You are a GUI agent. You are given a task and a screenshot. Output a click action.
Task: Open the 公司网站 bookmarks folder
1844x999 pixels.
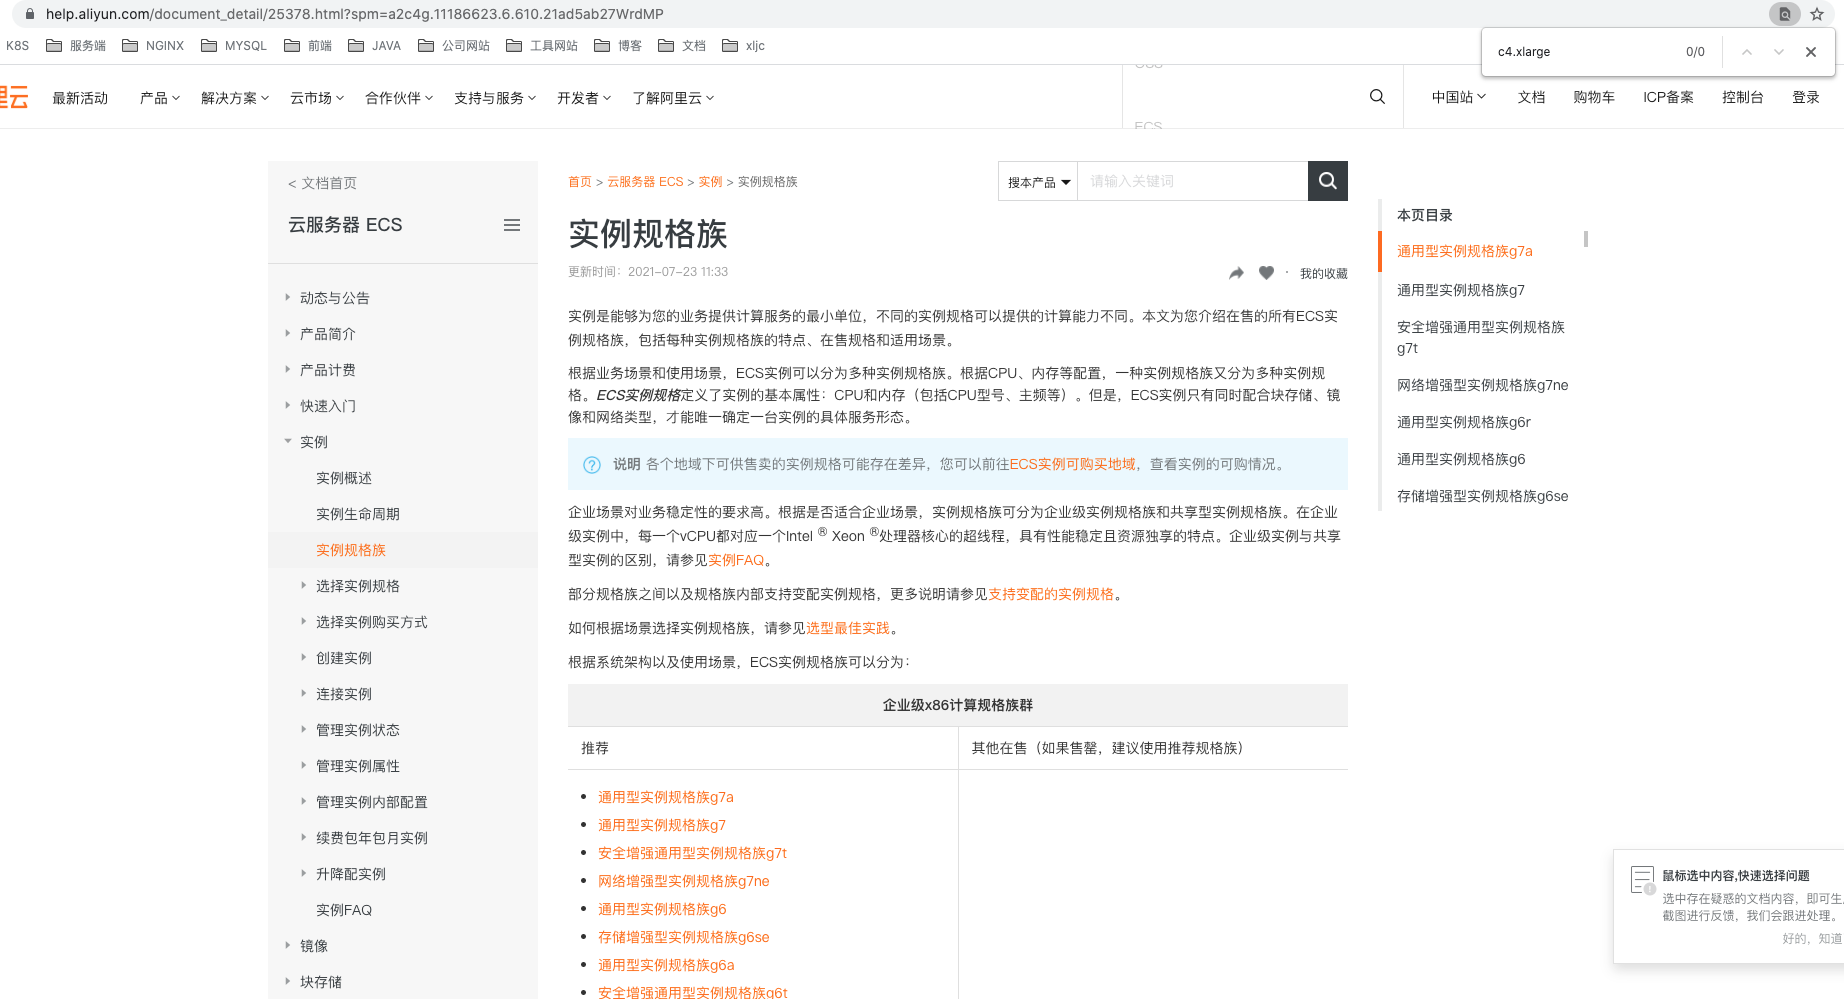pos(454,46)
